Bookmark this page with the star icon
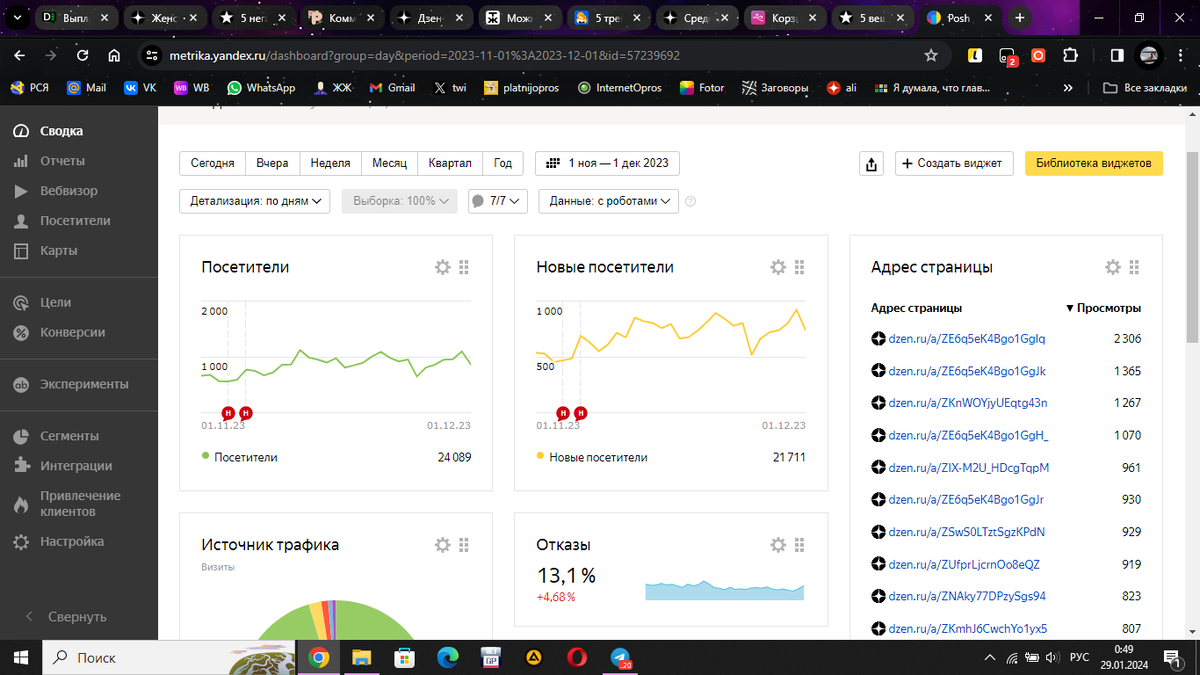Image resolution: width=1200 pixels, height=675 pixels. point(931,56)
